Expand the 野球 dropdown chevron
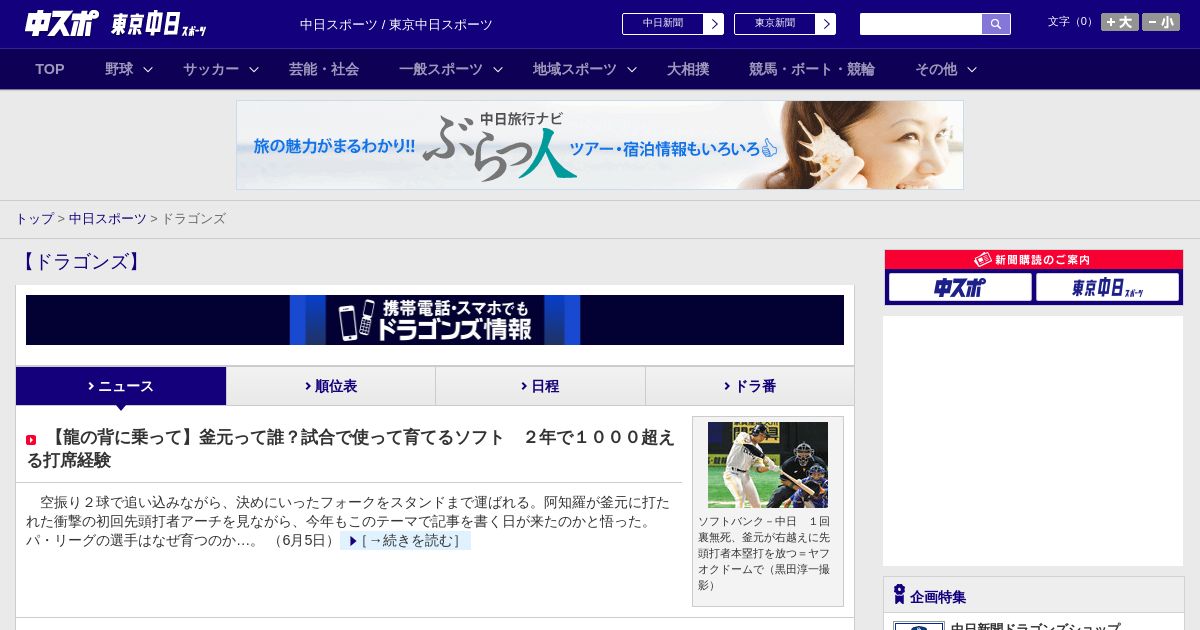The width and height of the screenshot is (1200, 630). pyautogui.click(x=148, y=70)
